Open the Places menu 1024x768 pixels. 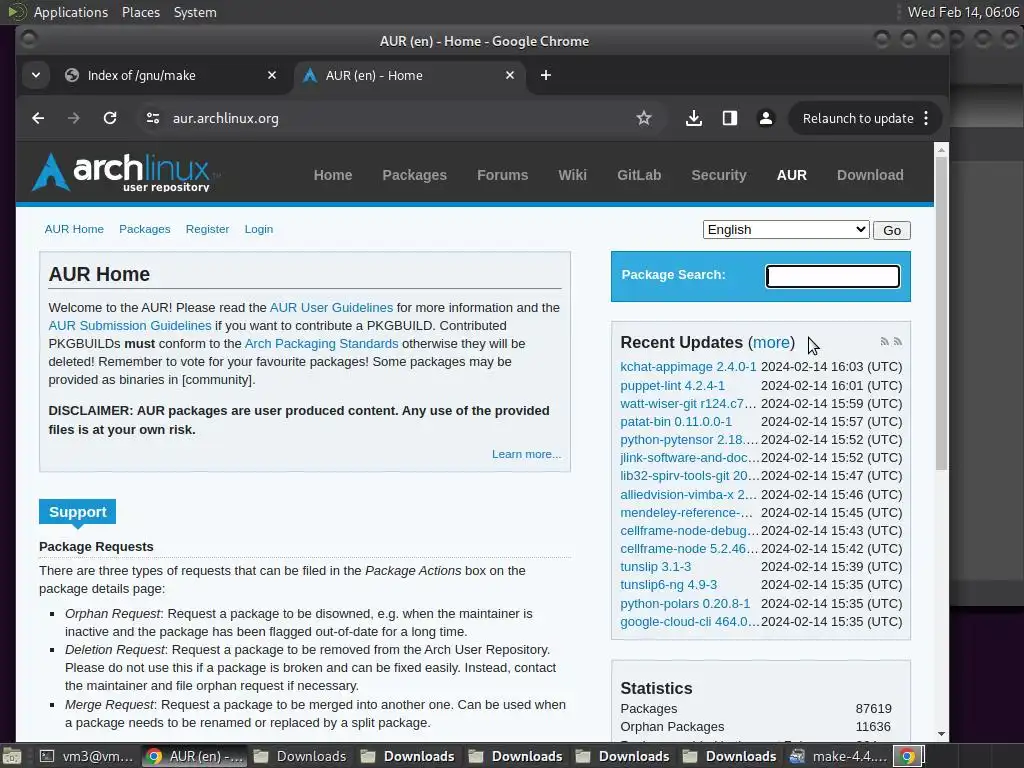click(141, 12)
